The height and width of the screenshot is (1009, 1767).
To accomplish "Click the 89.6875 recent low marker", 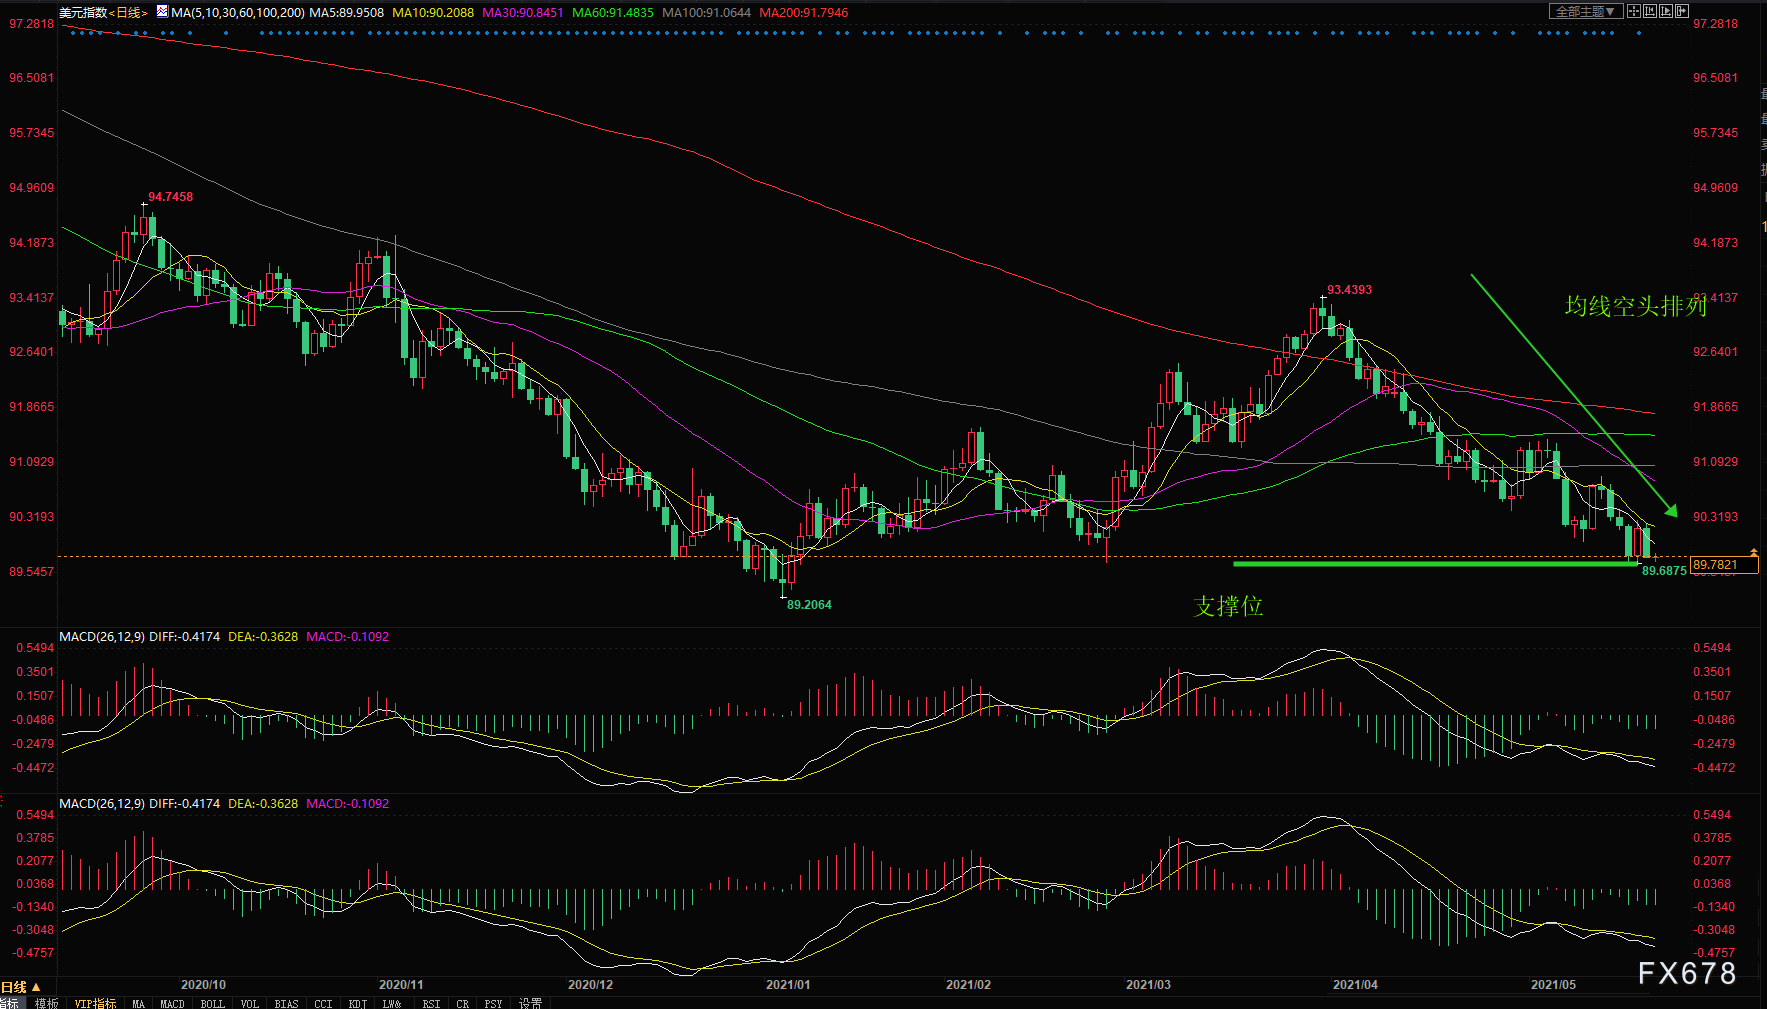I will 1664,570.
